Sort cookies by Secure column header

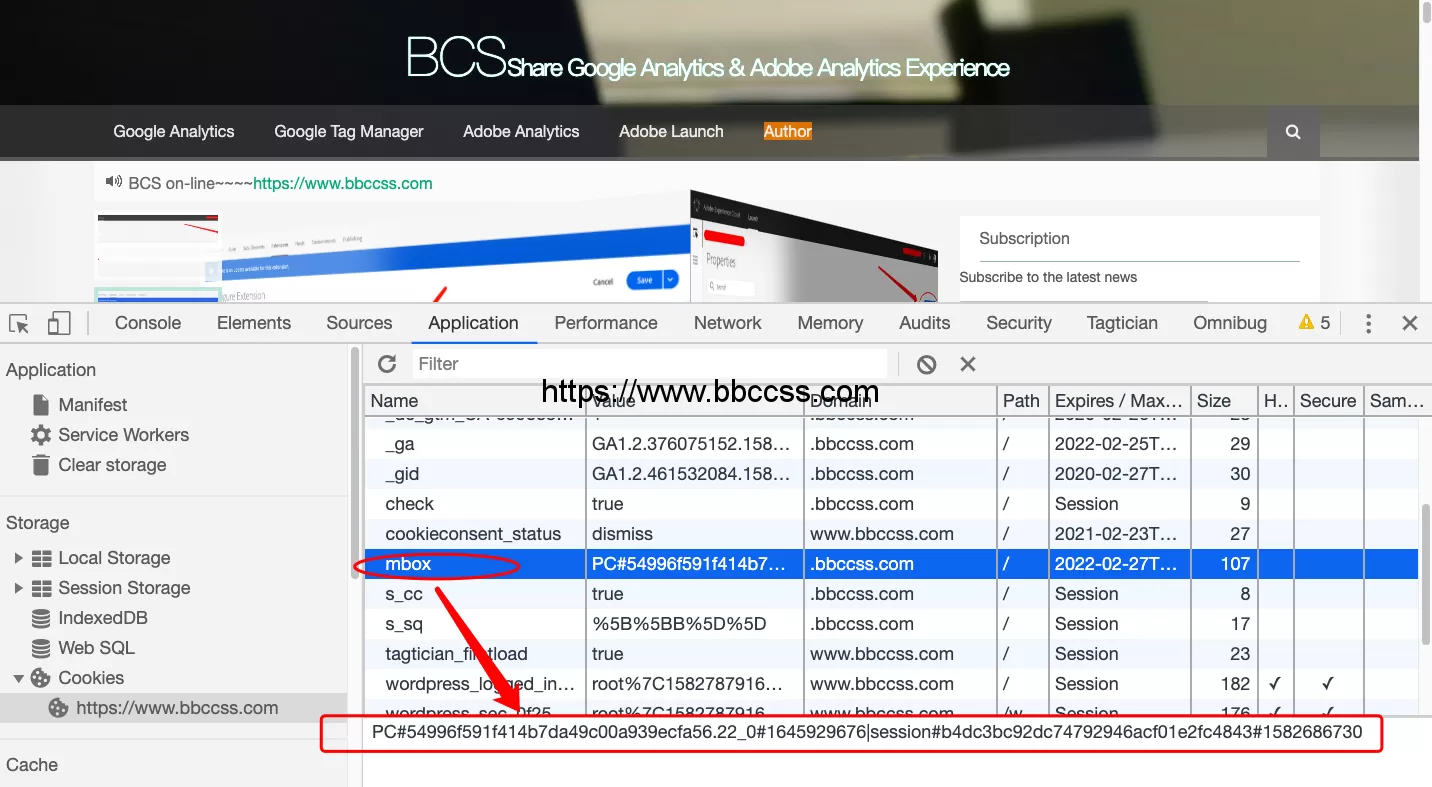pyautogui.click(x=1328, y=401)
